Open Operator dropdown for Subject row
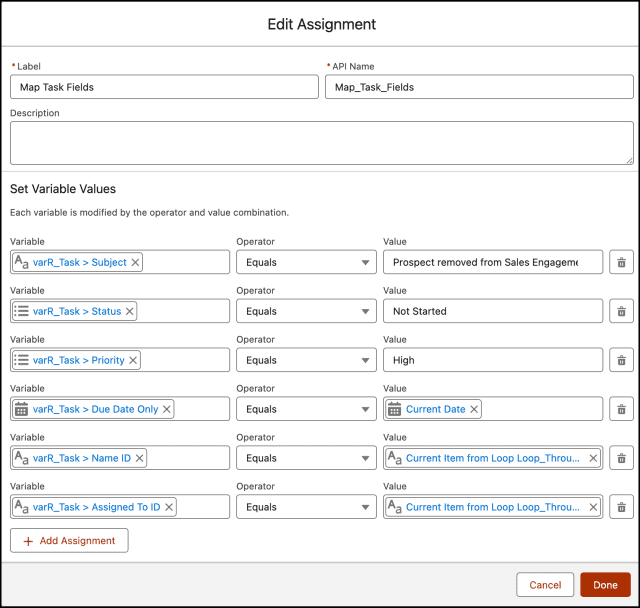This screenshot has width=640, height=608. tap(306, 262)
